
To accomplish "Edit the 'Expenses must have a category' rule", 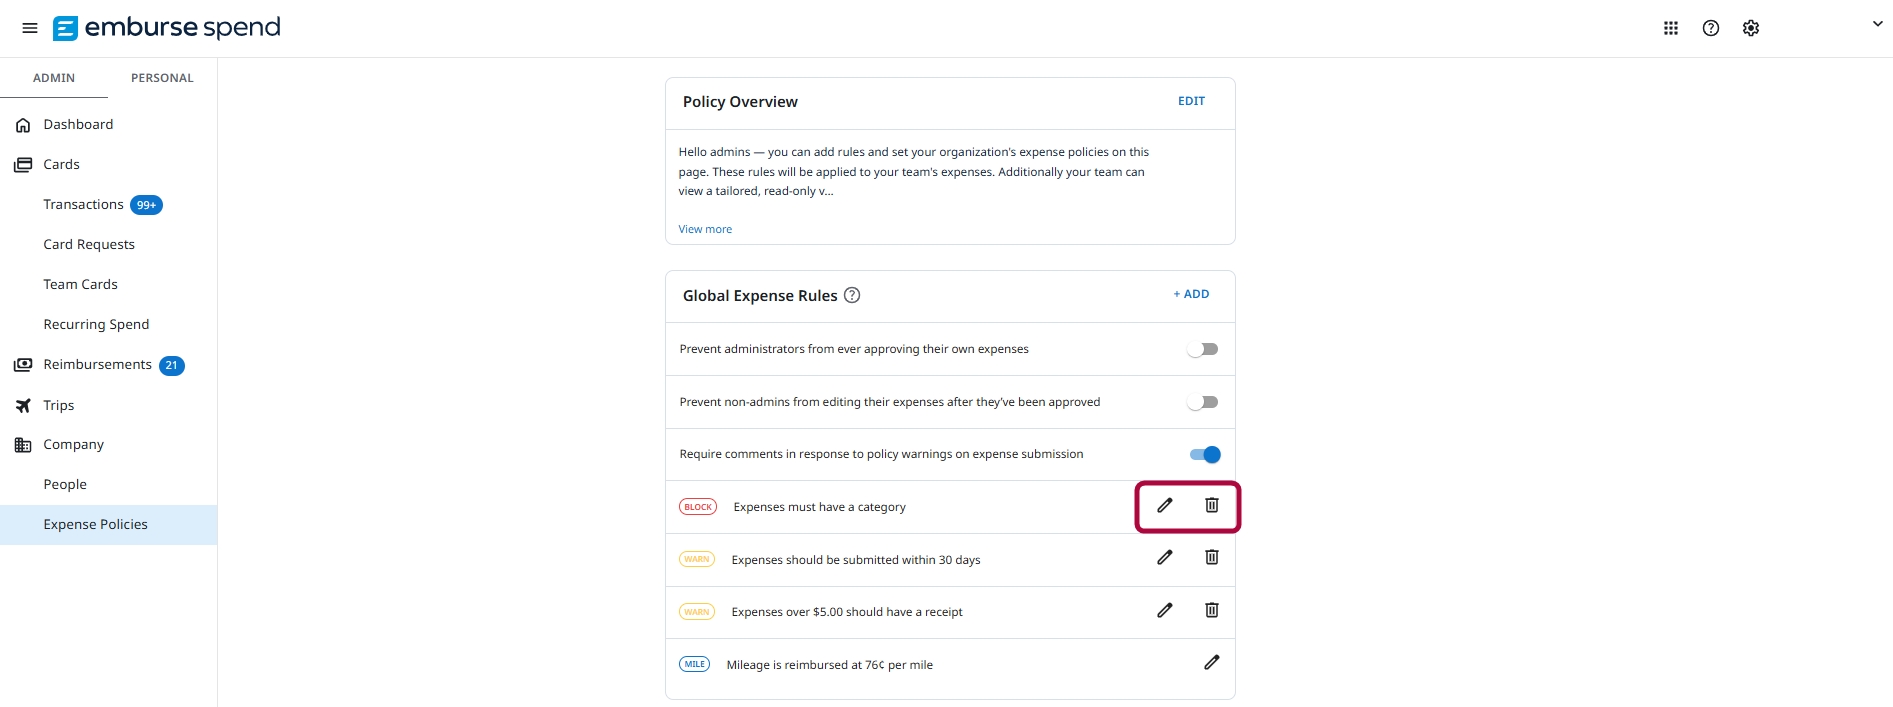I will tap(1164, 505).
